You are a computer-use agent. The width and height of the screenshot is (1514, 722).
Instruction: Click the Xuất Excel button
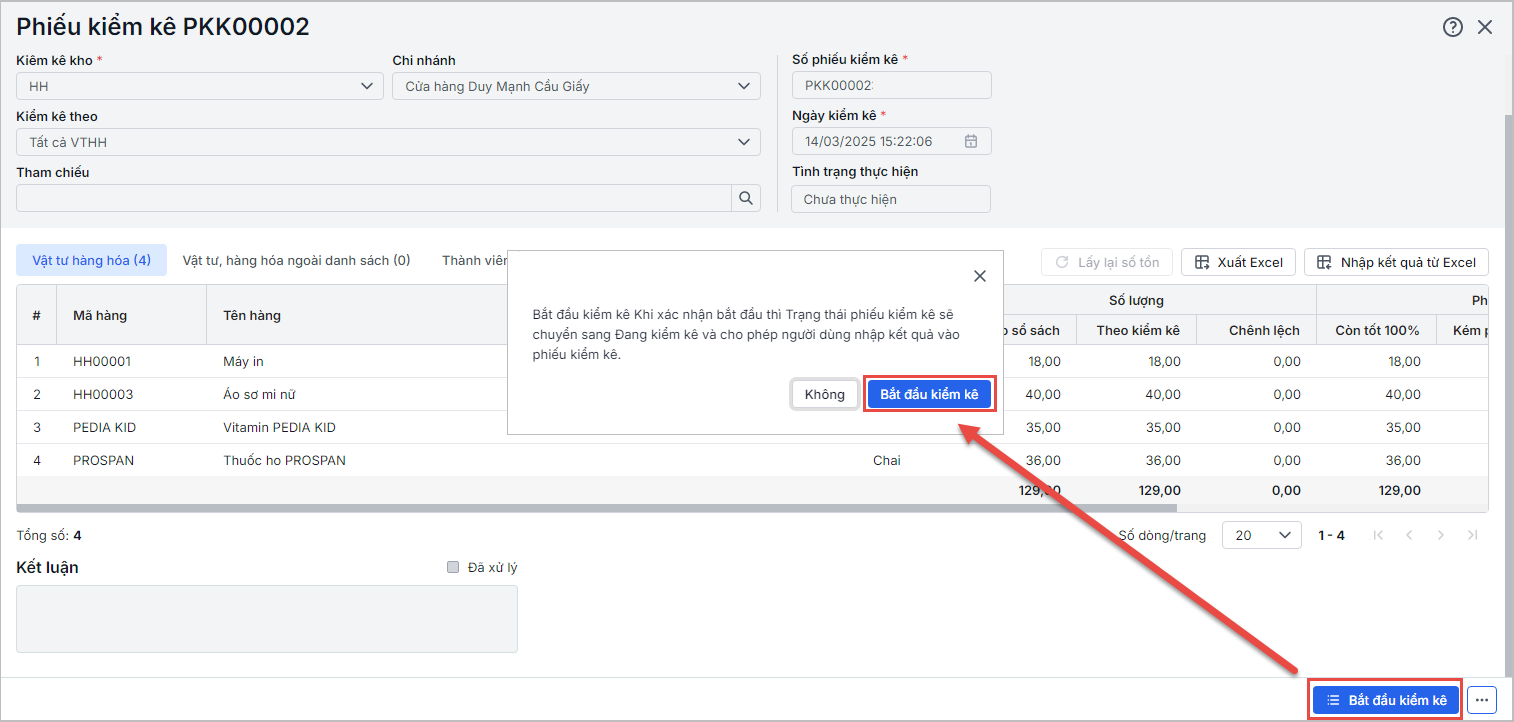point(1238,262)
